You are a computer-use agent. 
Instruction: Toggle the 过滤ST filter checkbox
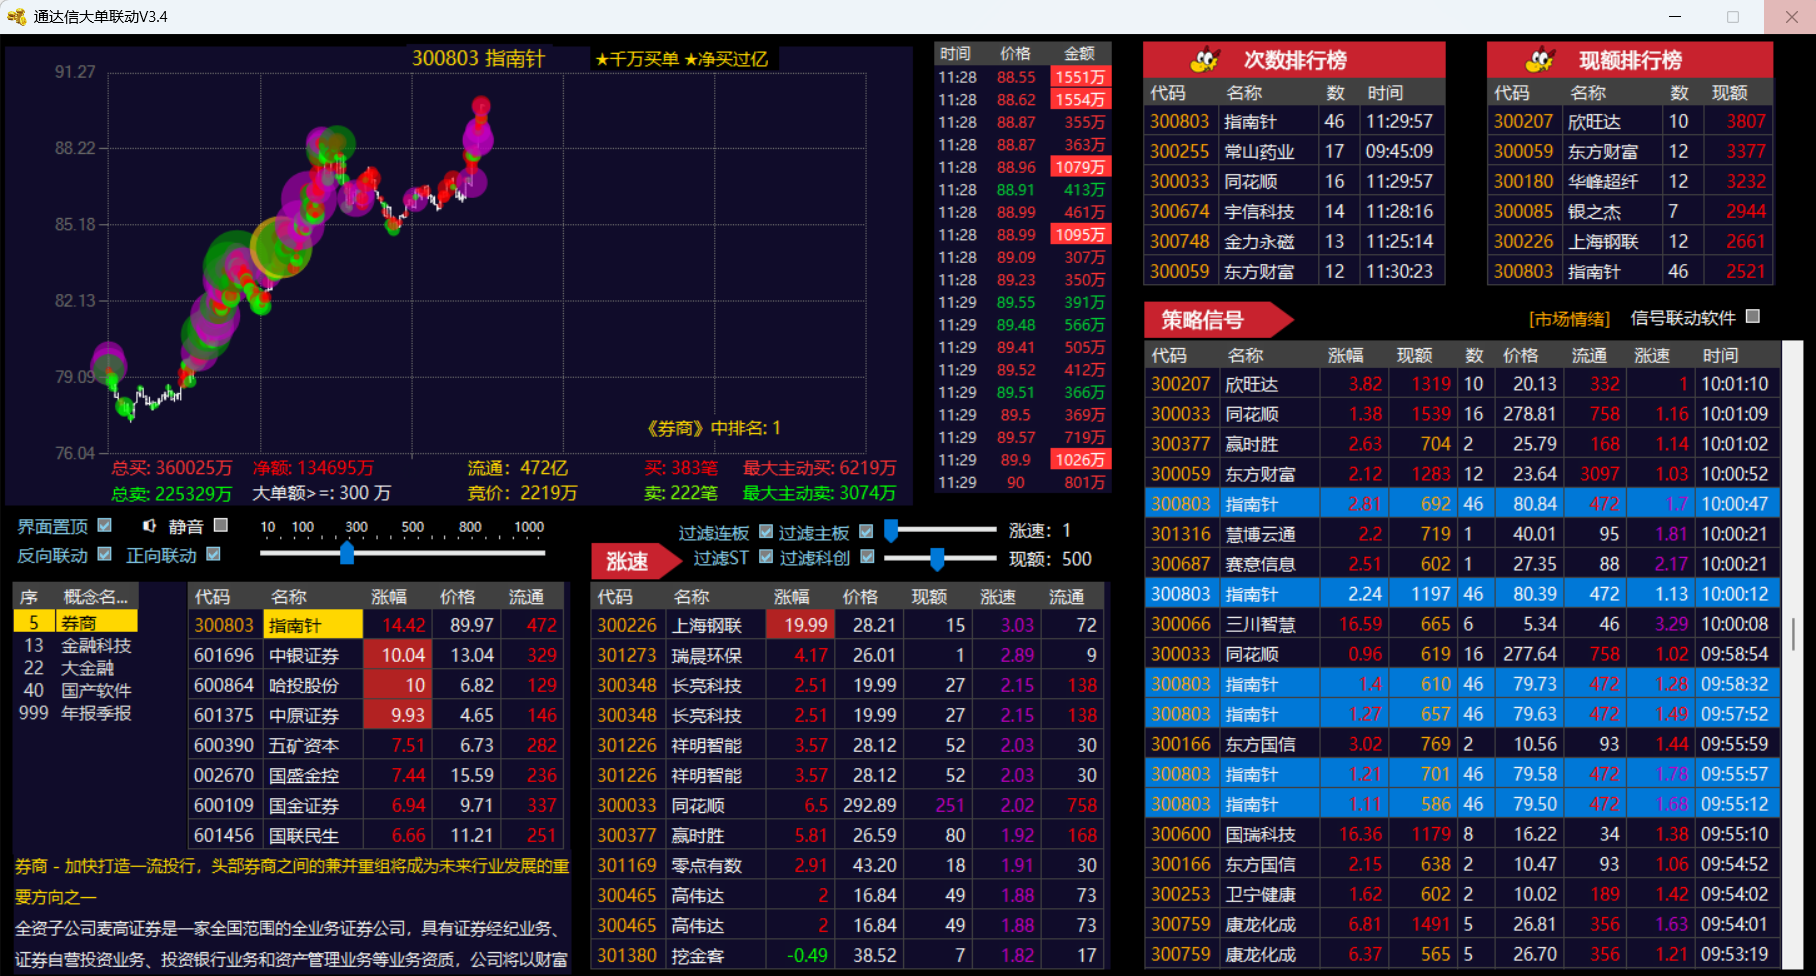point(766,557)
